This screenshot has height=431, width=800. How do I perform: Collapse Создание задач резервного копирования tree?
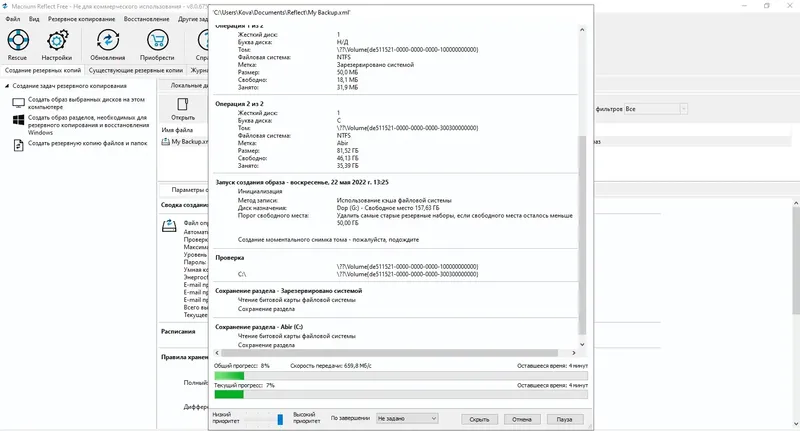coord(7,86)
